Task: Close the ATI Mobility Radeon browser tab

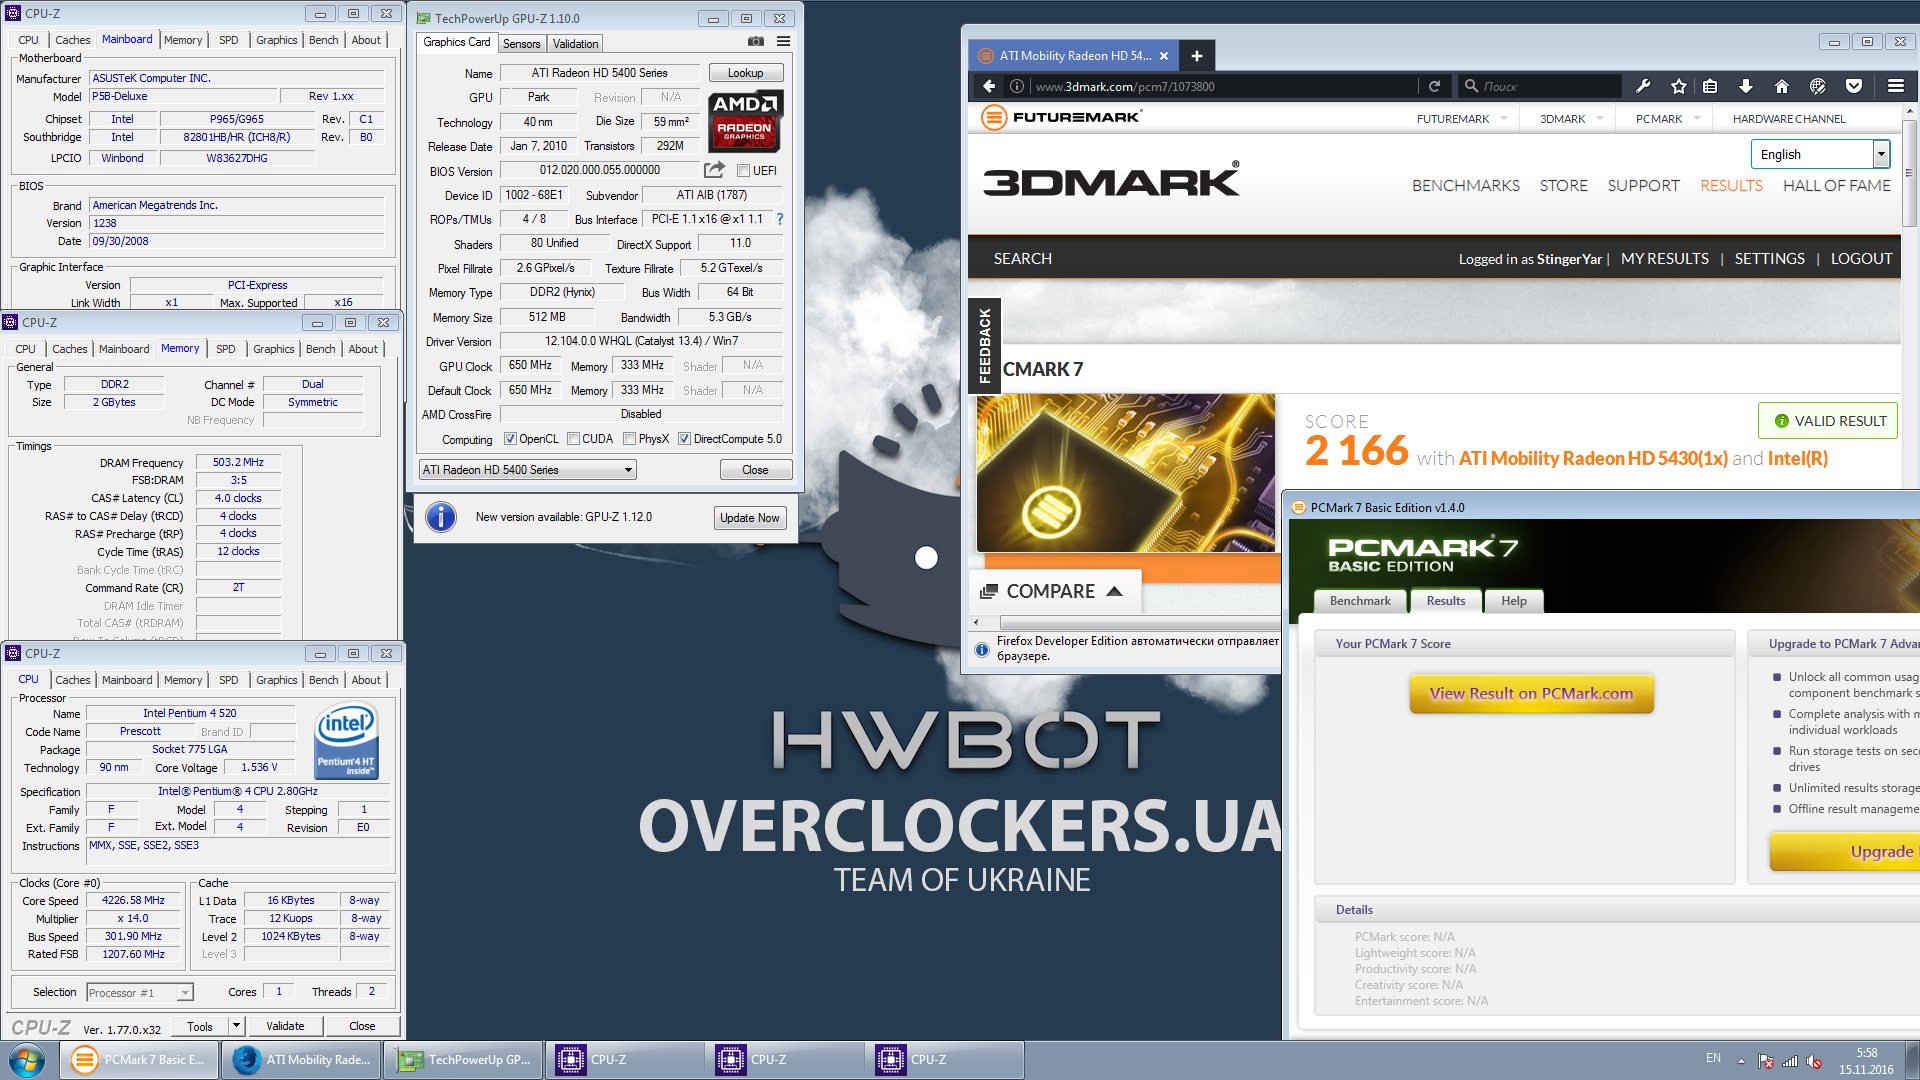Action: pos(1164,56)
